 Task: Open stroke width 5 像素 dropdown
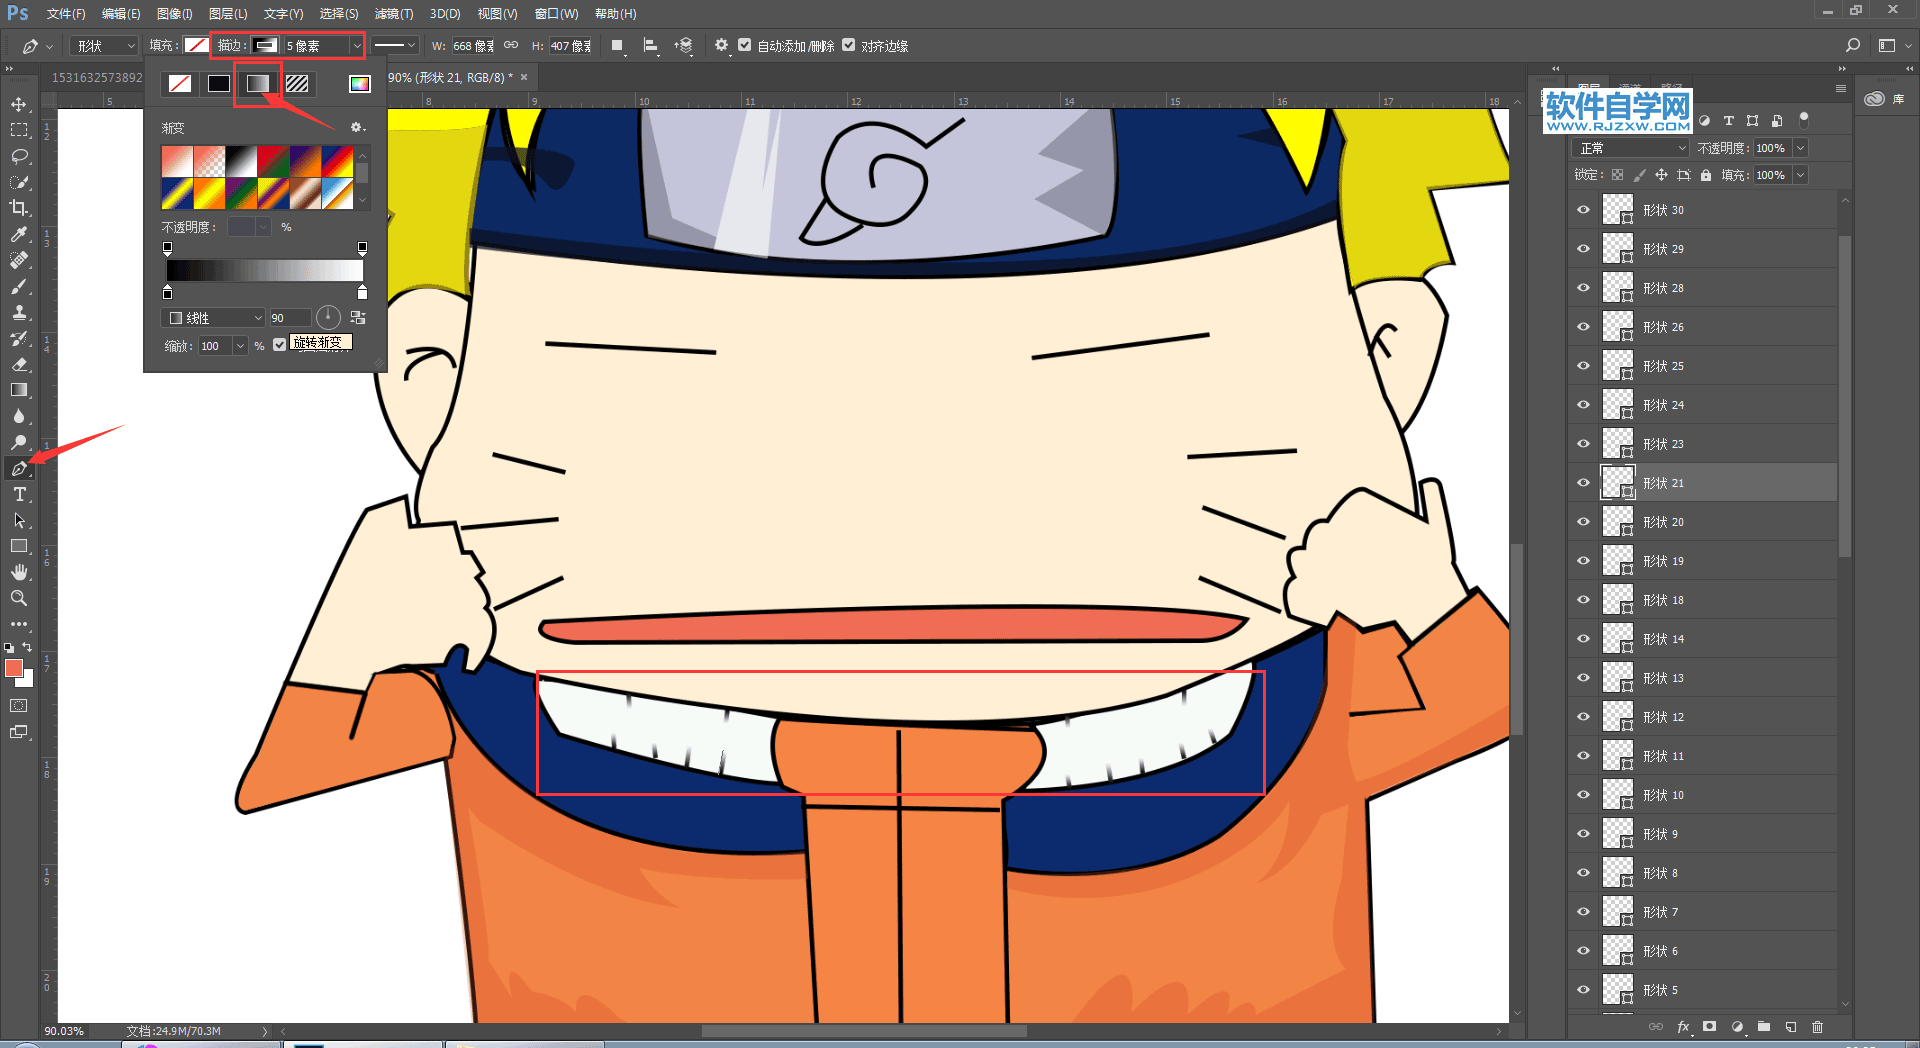tap(356, 46)
